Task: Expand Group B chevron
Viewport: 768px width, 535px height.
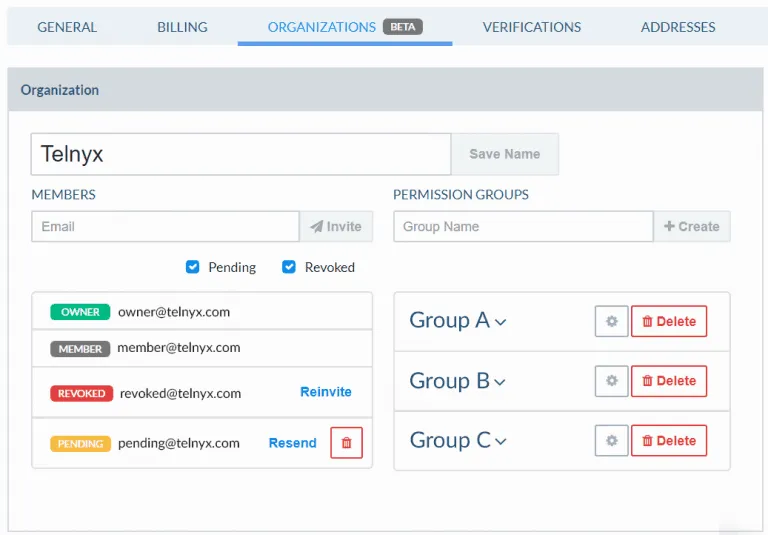Action: [500, 382]
